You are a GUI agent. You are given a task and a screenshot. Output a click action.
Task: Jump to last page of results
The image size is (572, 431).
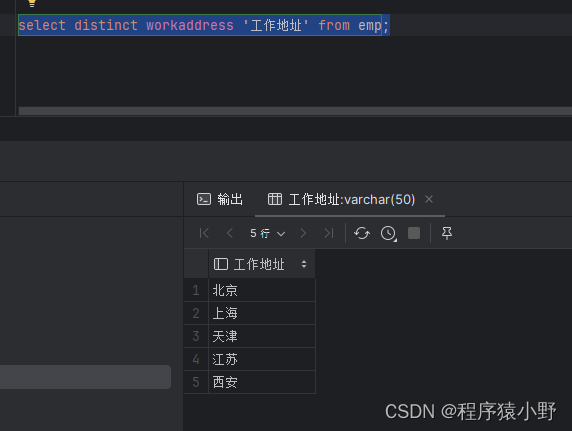point(329,233)
